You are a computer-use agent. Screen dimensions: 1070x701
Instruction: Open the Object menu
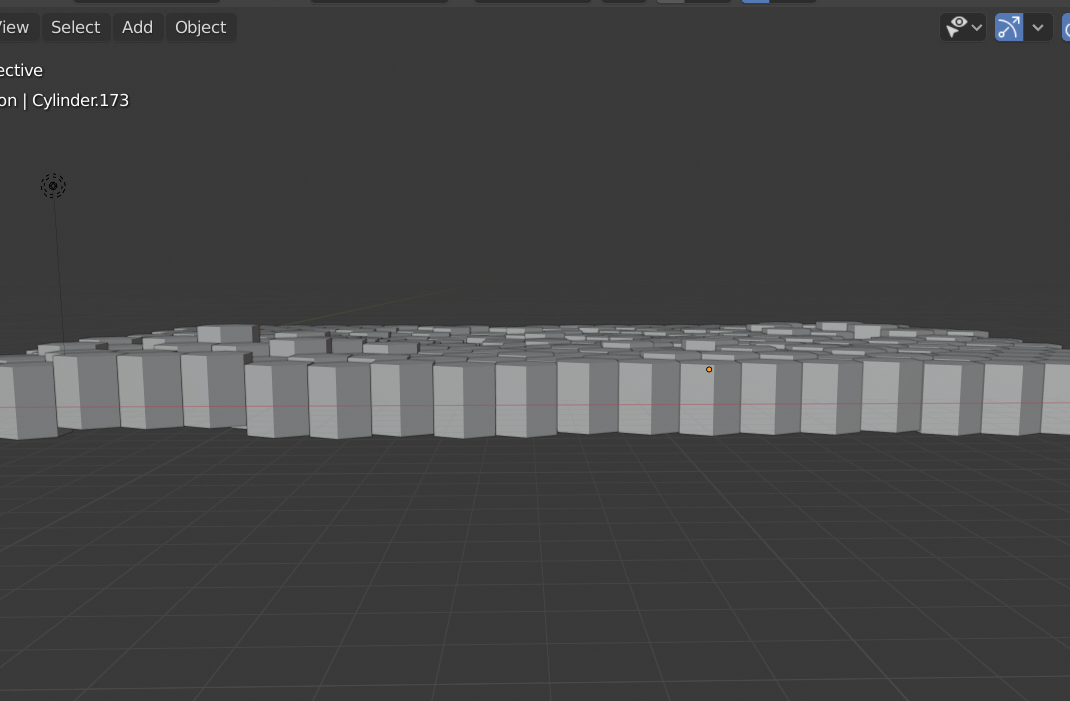pyautogui.click(x=201, y=27)
